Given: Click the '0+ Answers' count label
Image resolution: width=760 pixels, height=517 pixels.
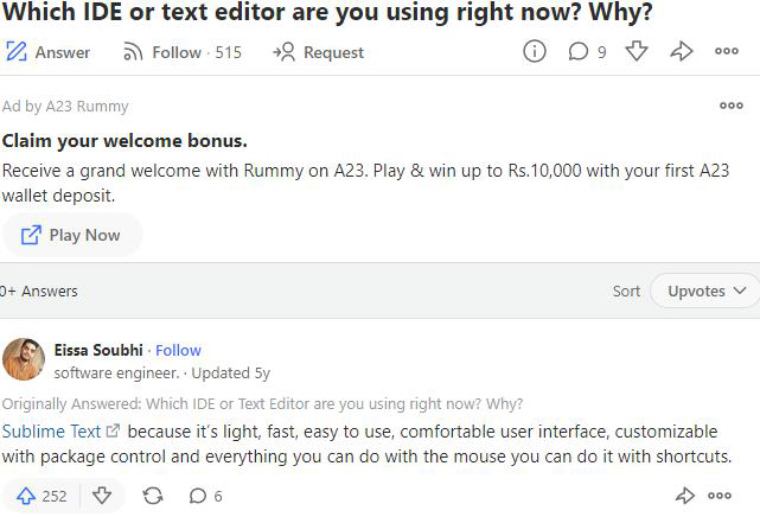Looking at the screenshot, I should click(39, 291).
